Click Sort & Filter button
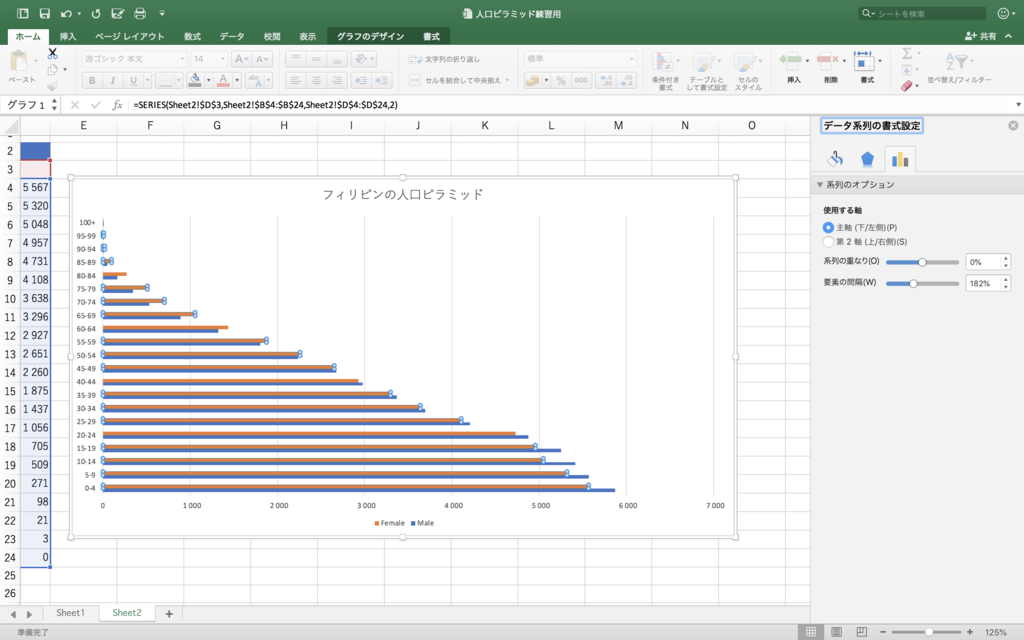This screenshot has height=640, width=1024. click(x=959, y=68)
